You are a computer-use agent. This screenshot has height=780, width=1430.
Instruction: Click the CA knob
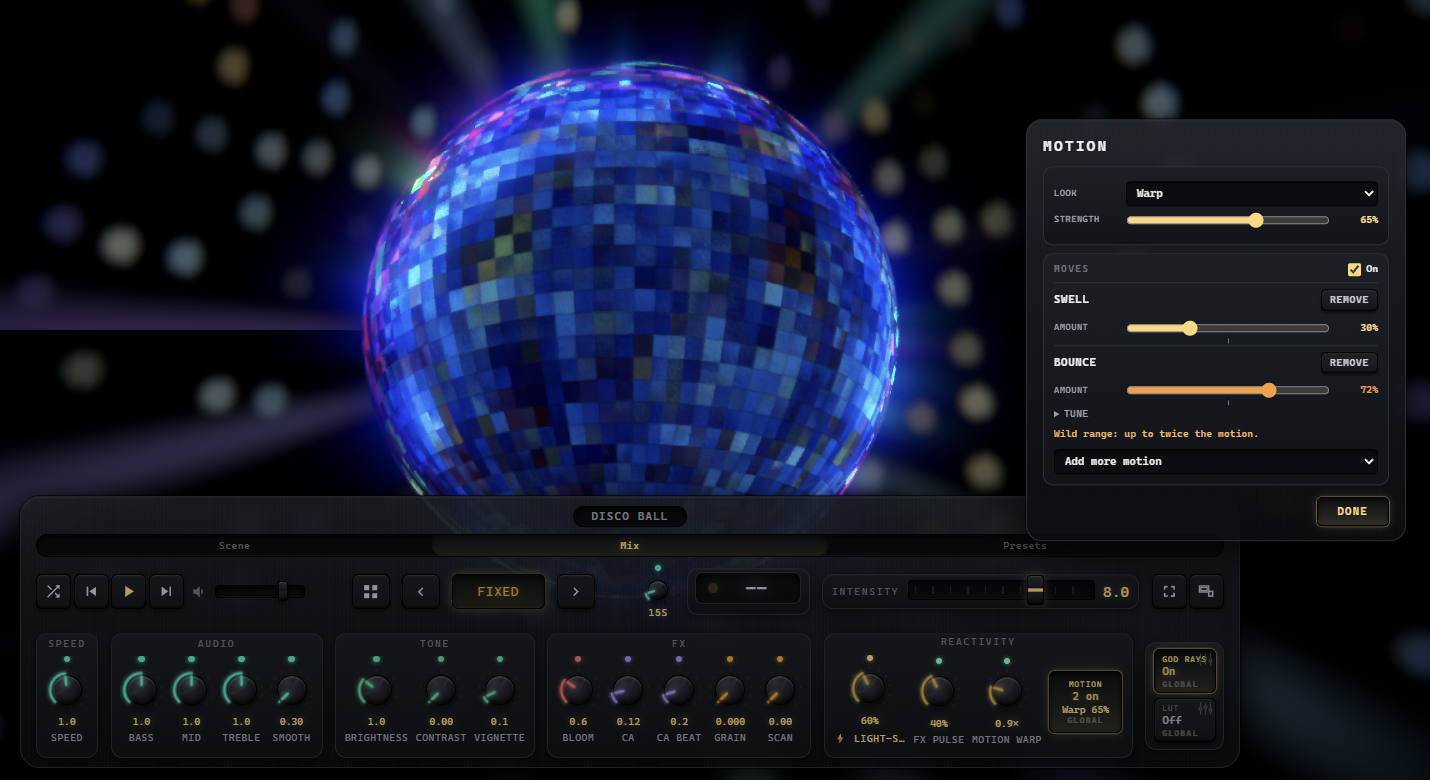click(628, 689)
